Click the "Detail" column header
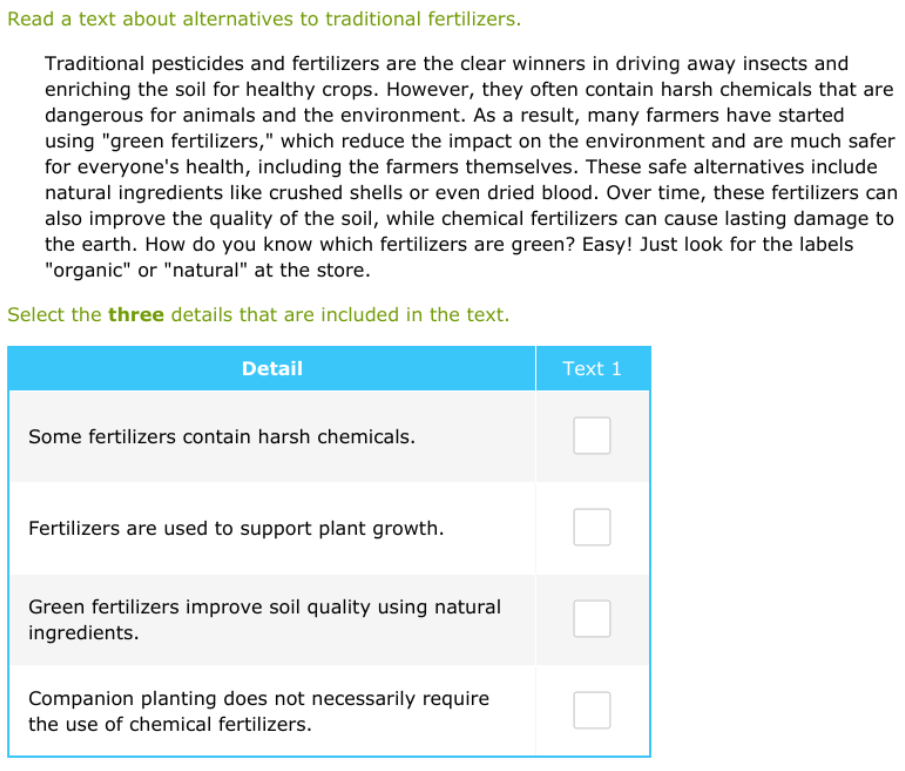Image resolution: width=905 pixels, height=771 pixels. click(x=272, y=369)
